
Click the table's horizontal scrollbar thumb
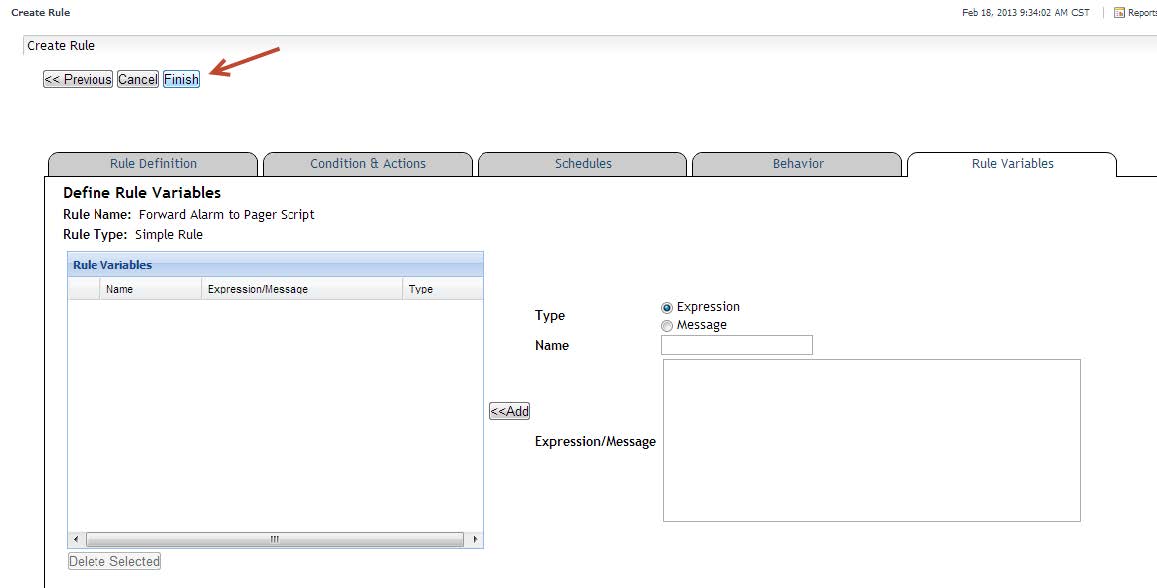[275, 540]
